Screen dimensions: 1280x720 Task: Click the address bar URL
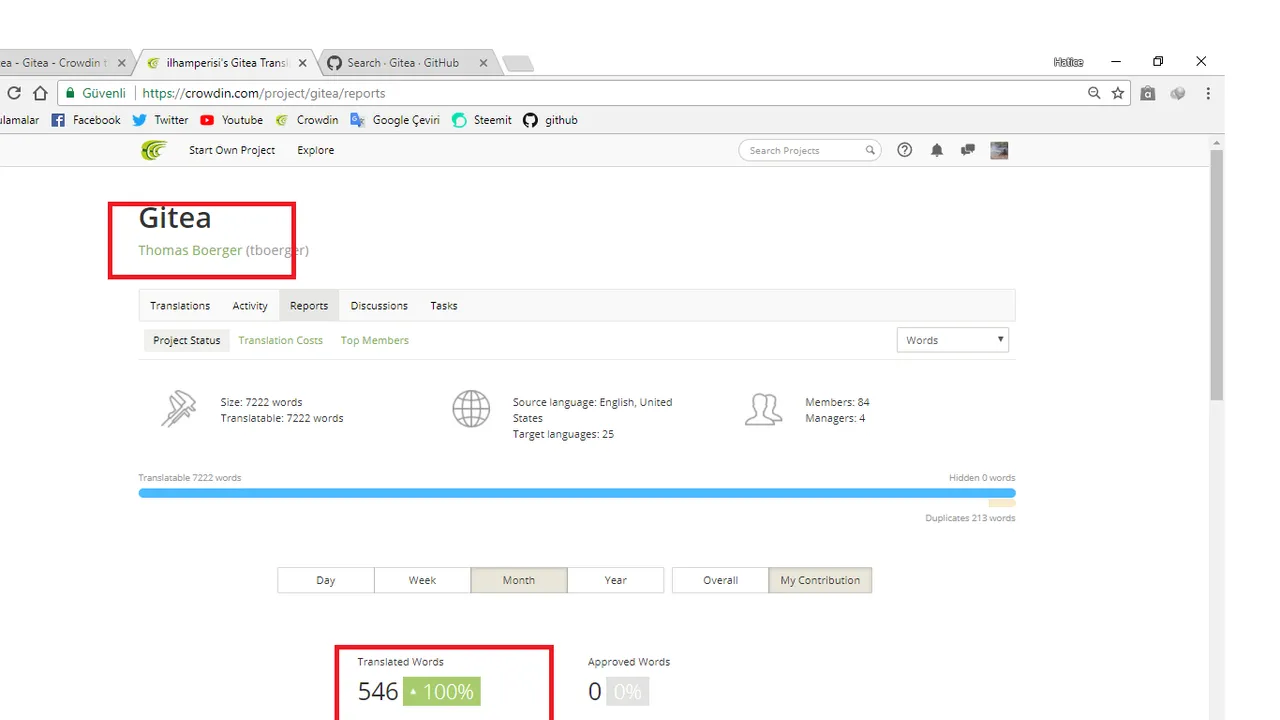(264, 93)
